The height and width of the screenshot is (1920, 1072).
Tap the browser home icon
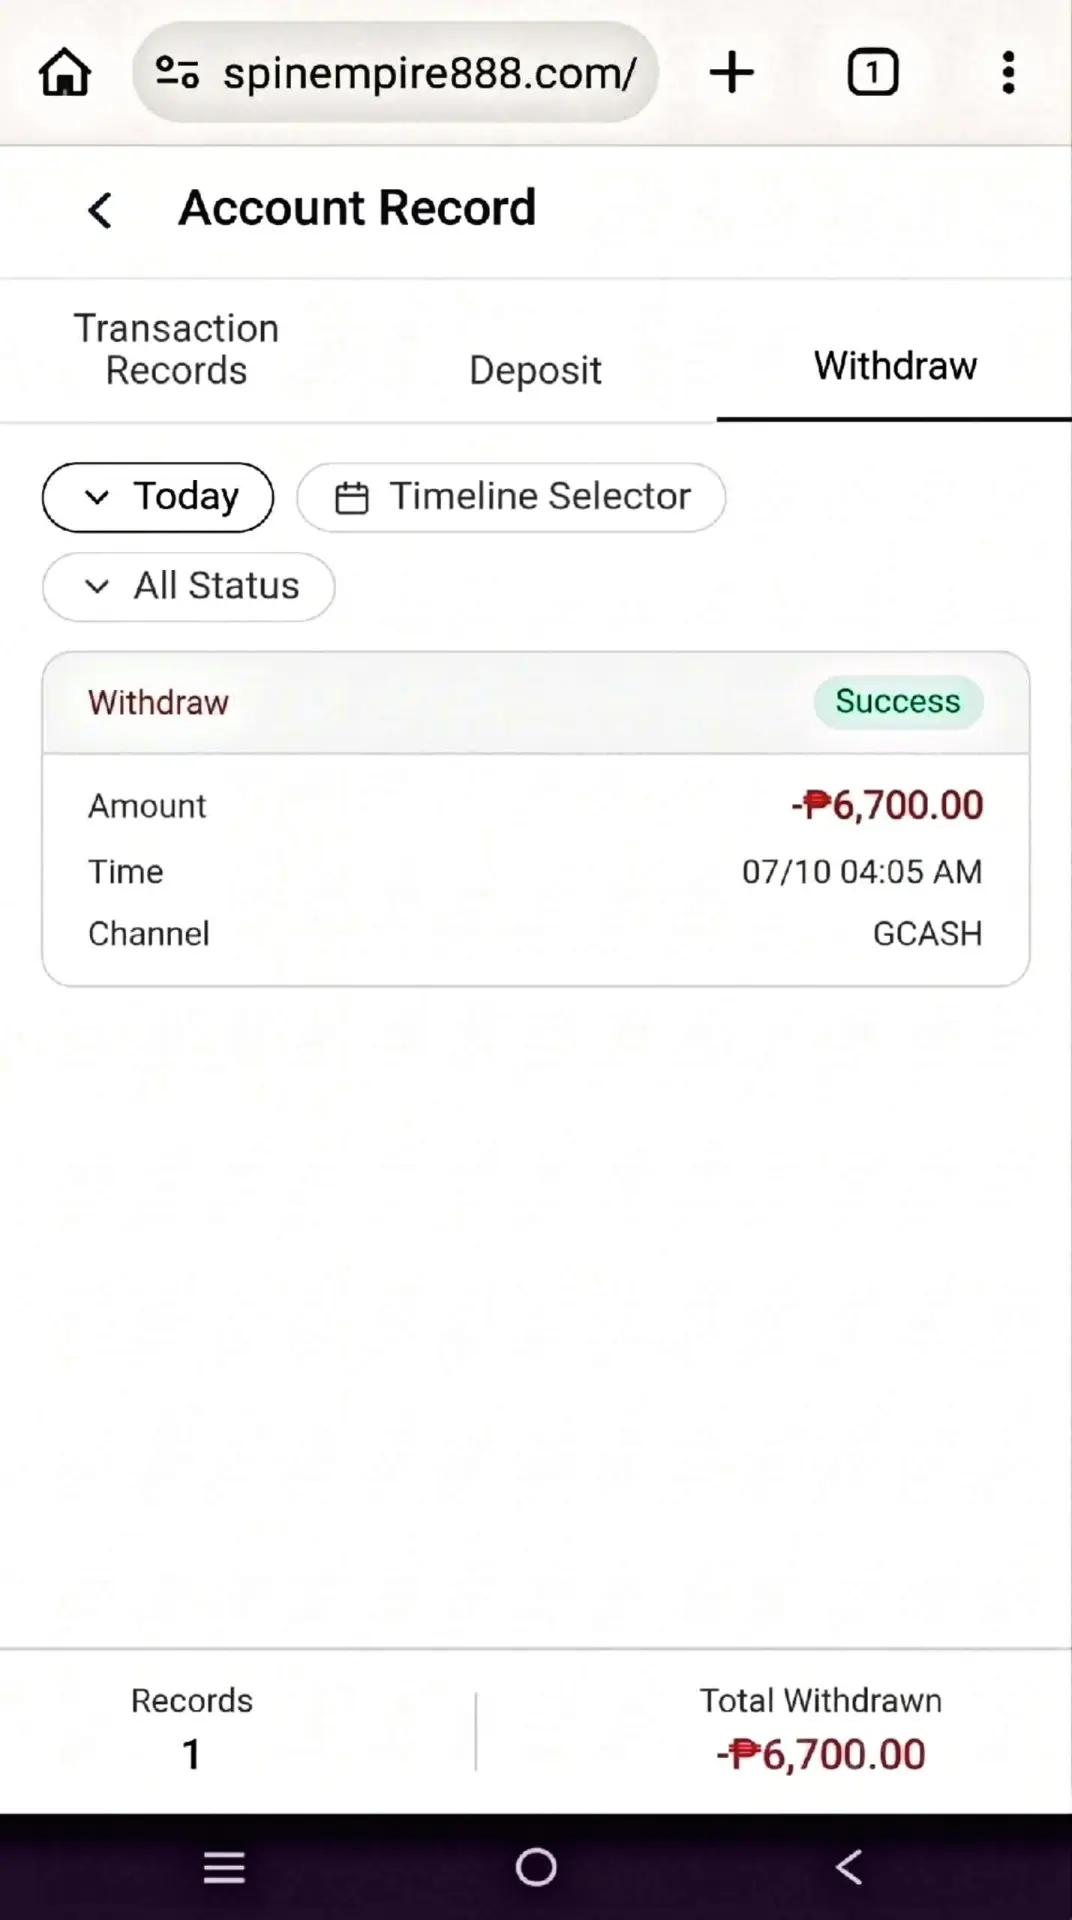(65, 72)
